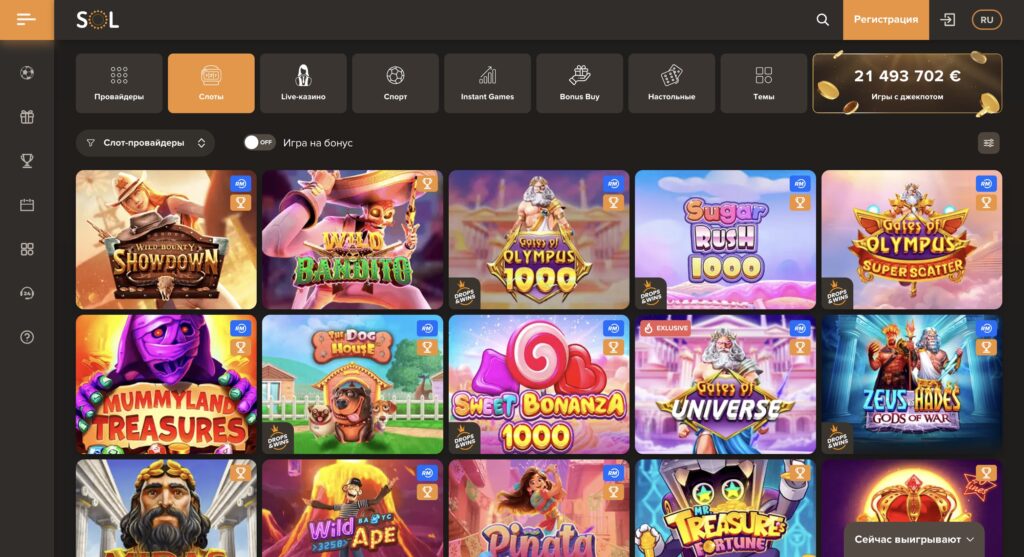
Task: Click trophy badge on Sugar Rush 1000
Action: click(x=800, y=202)
